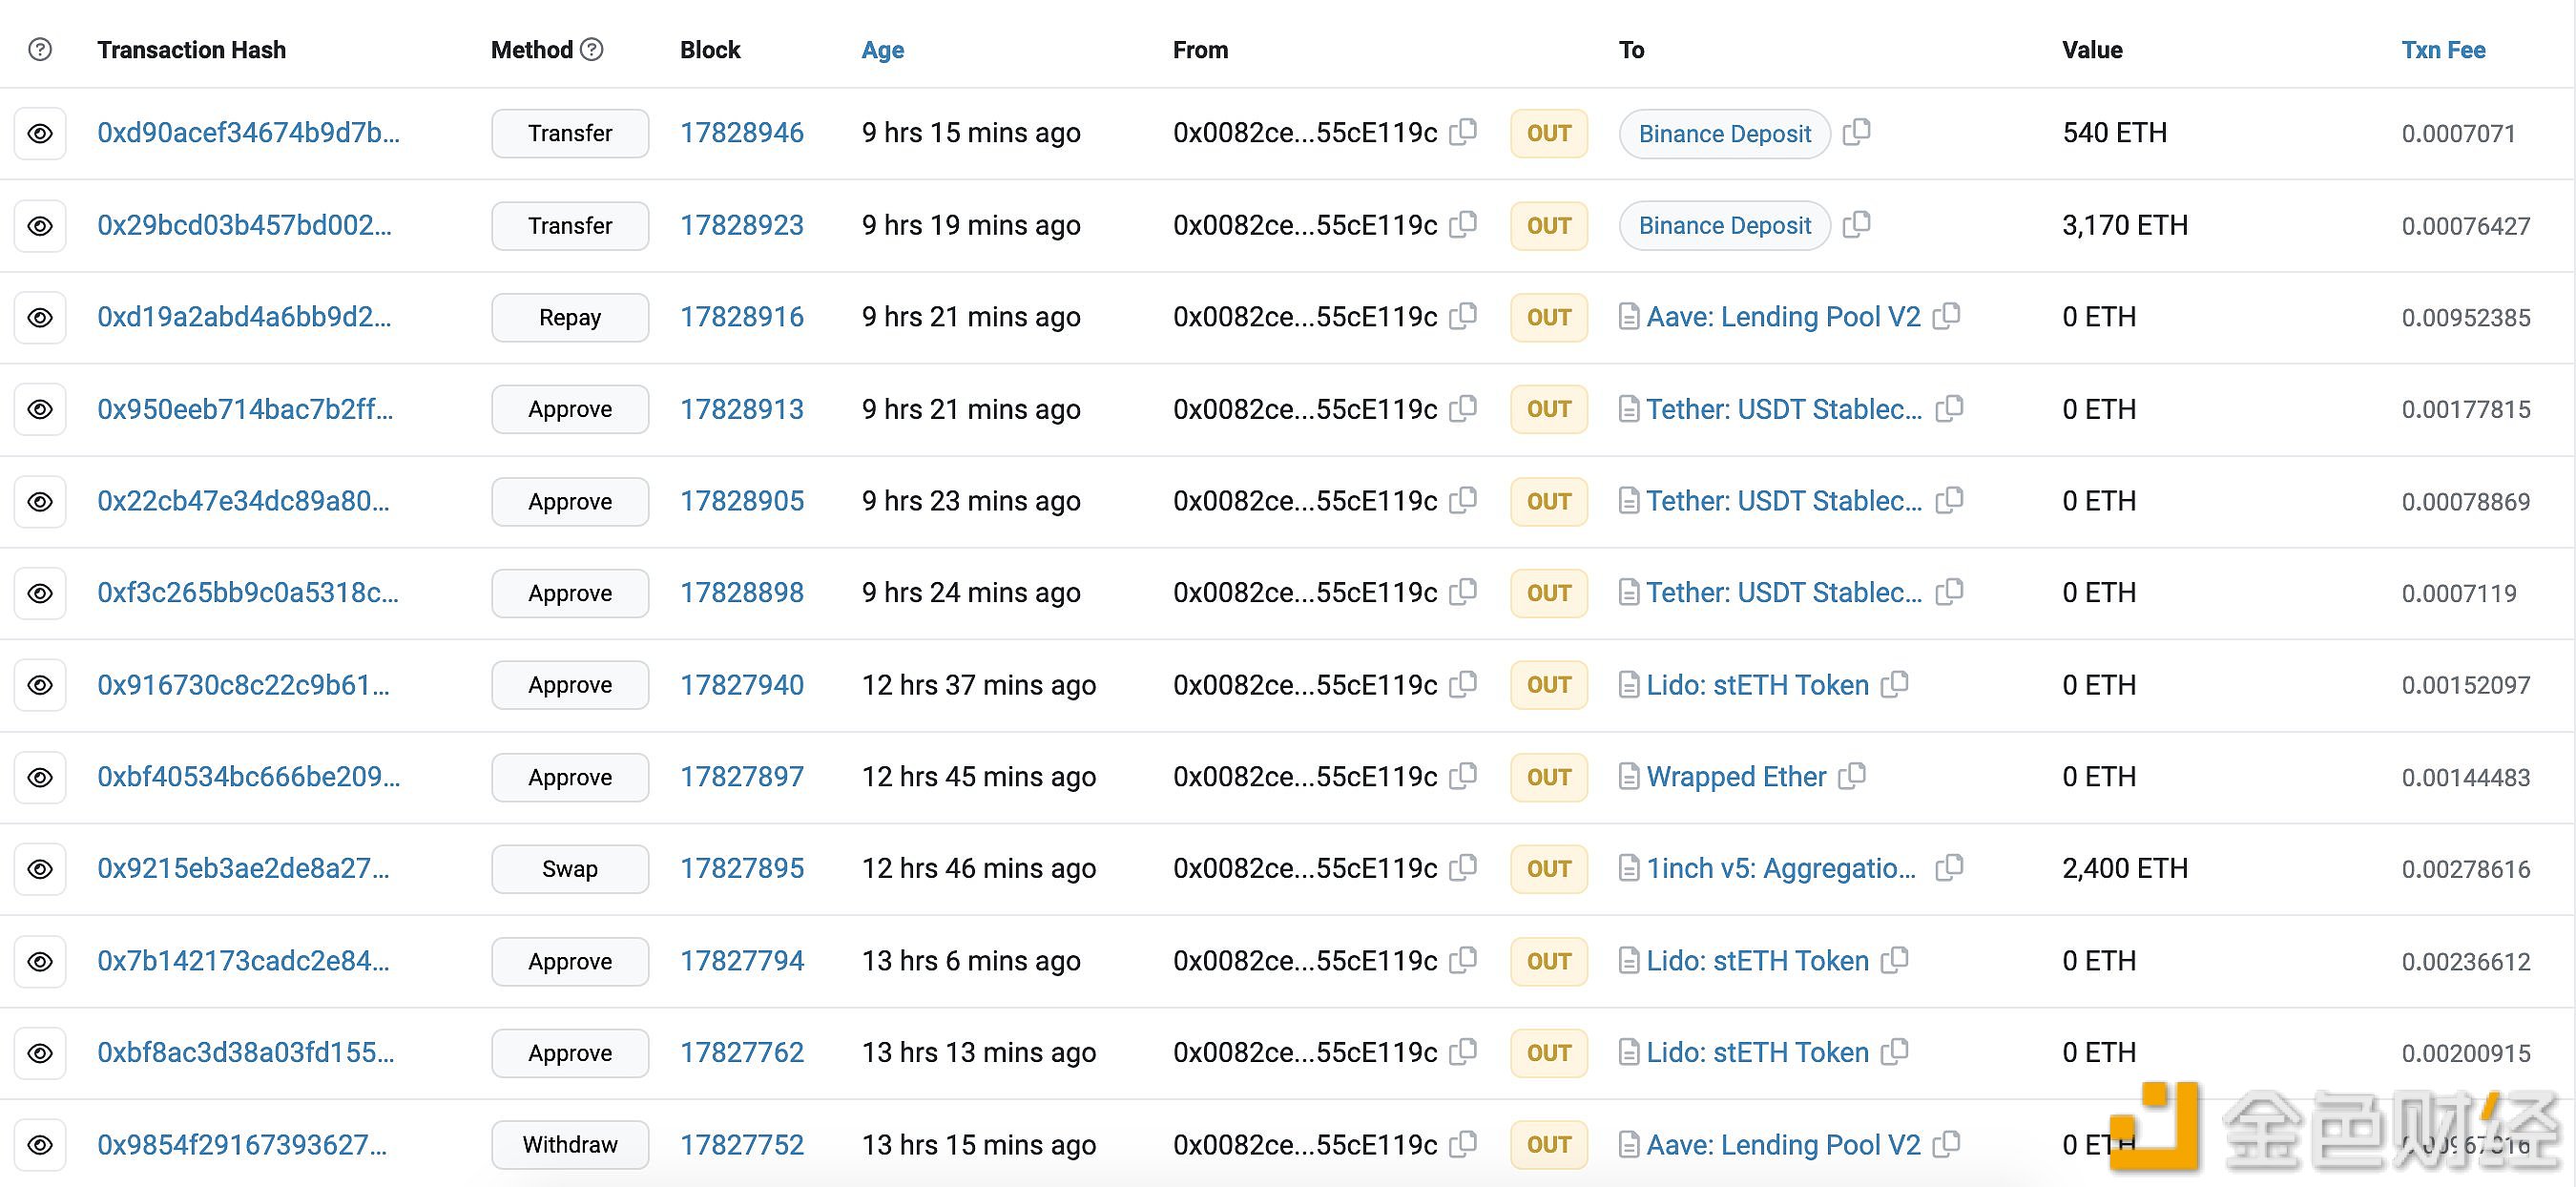
Task: Preview transaction 0x7b142173cadc2e84 with eye icon
Action: click(x=40, y=961)
